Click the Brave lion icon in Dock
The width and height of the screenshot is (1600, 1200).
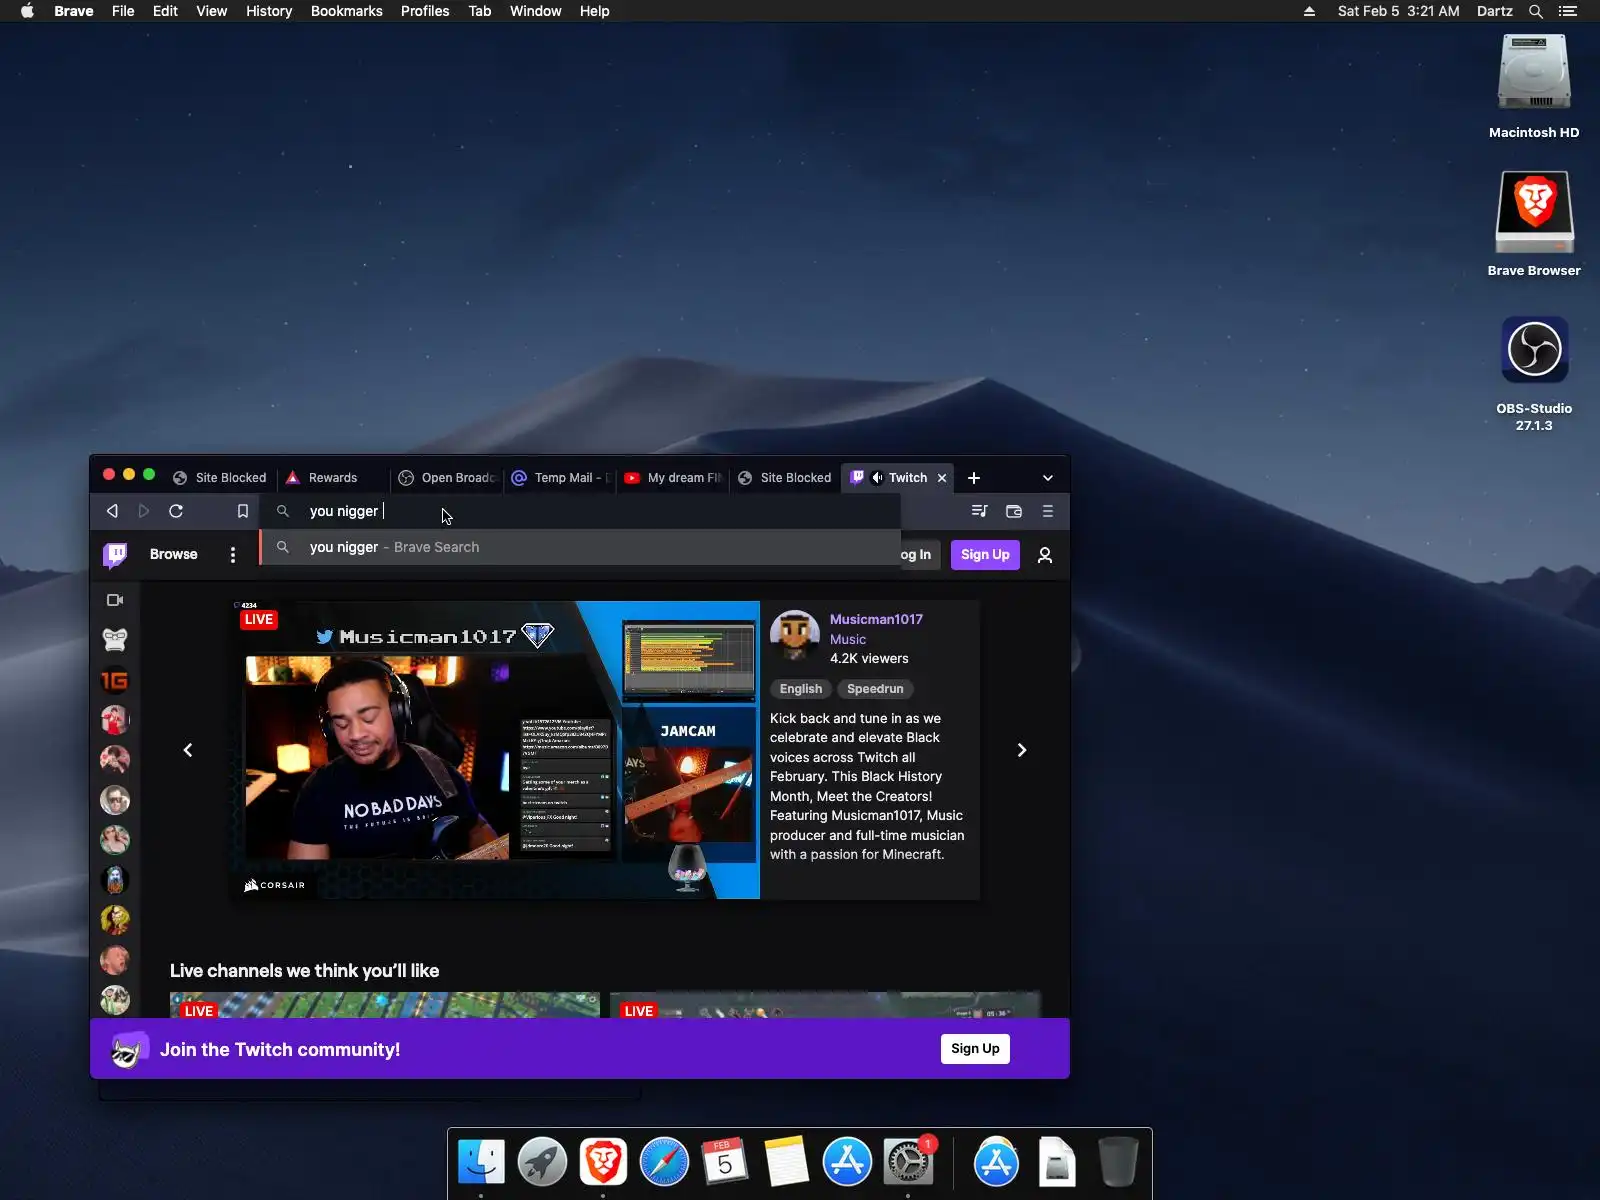coord(603,1162)
